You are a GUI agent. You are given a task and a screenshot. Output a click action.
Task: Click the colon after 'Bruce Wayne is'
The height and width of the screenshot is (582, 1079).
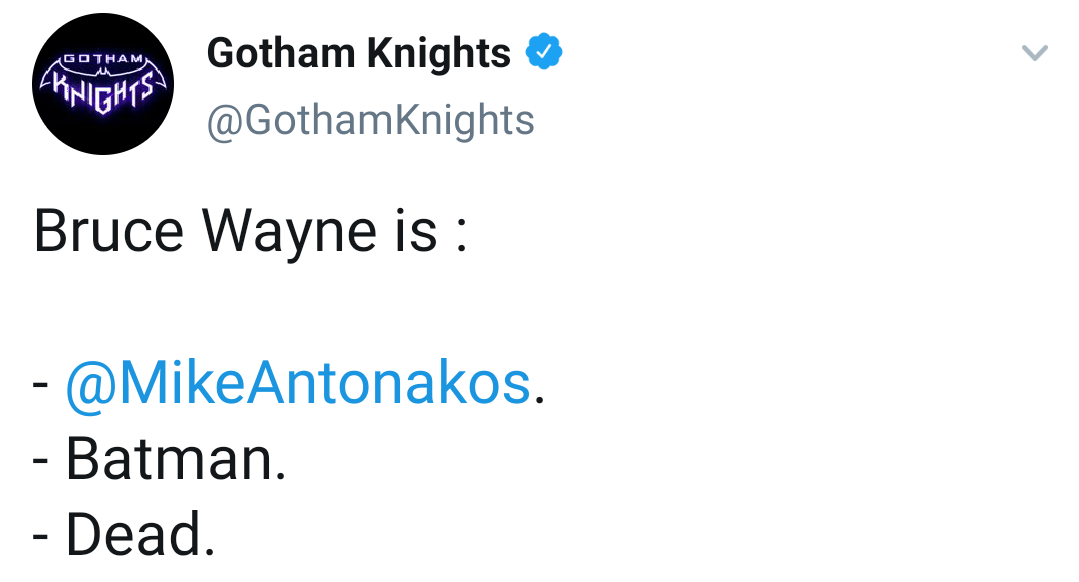click(x=461, y=235)
